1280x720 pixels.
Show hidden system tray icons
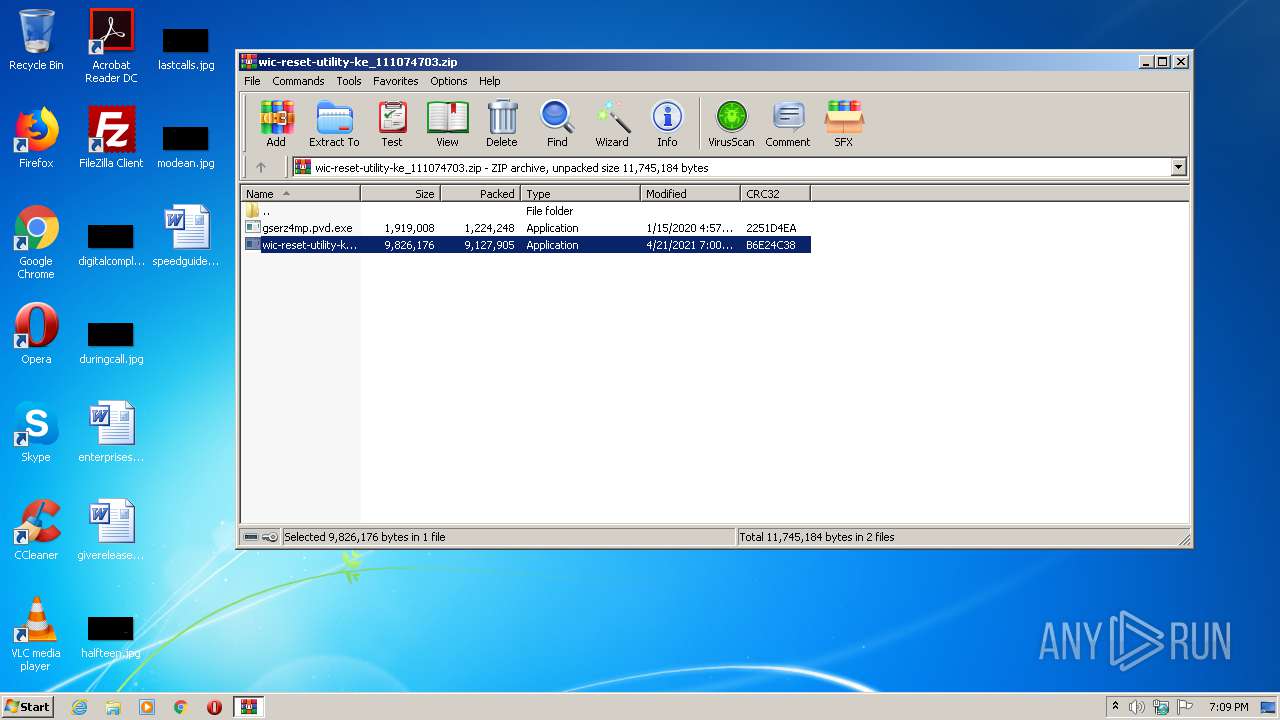point(1115,707)
